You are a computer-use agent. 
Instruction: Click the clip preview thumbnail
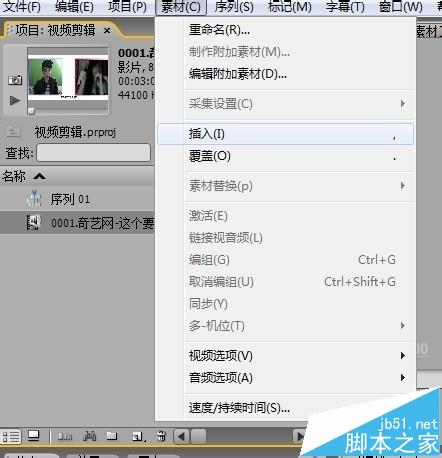coord(68,77)
